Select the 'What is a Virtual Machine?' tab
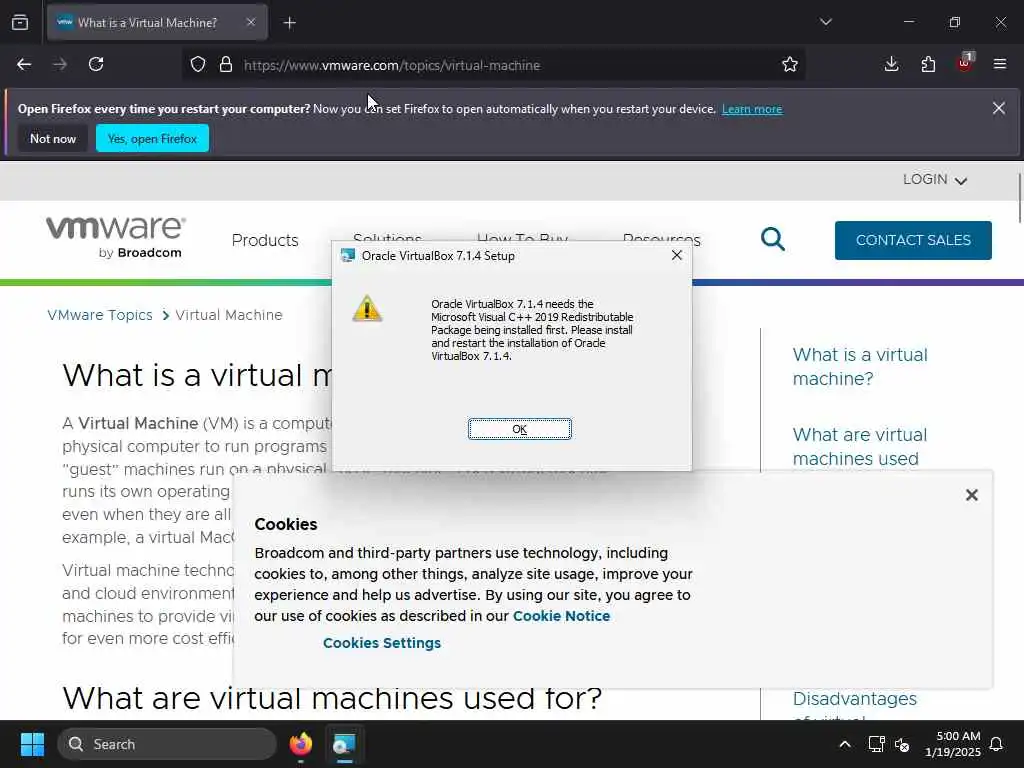The height and width of the screenshot is (768, 1024). [x=157, y=22]
